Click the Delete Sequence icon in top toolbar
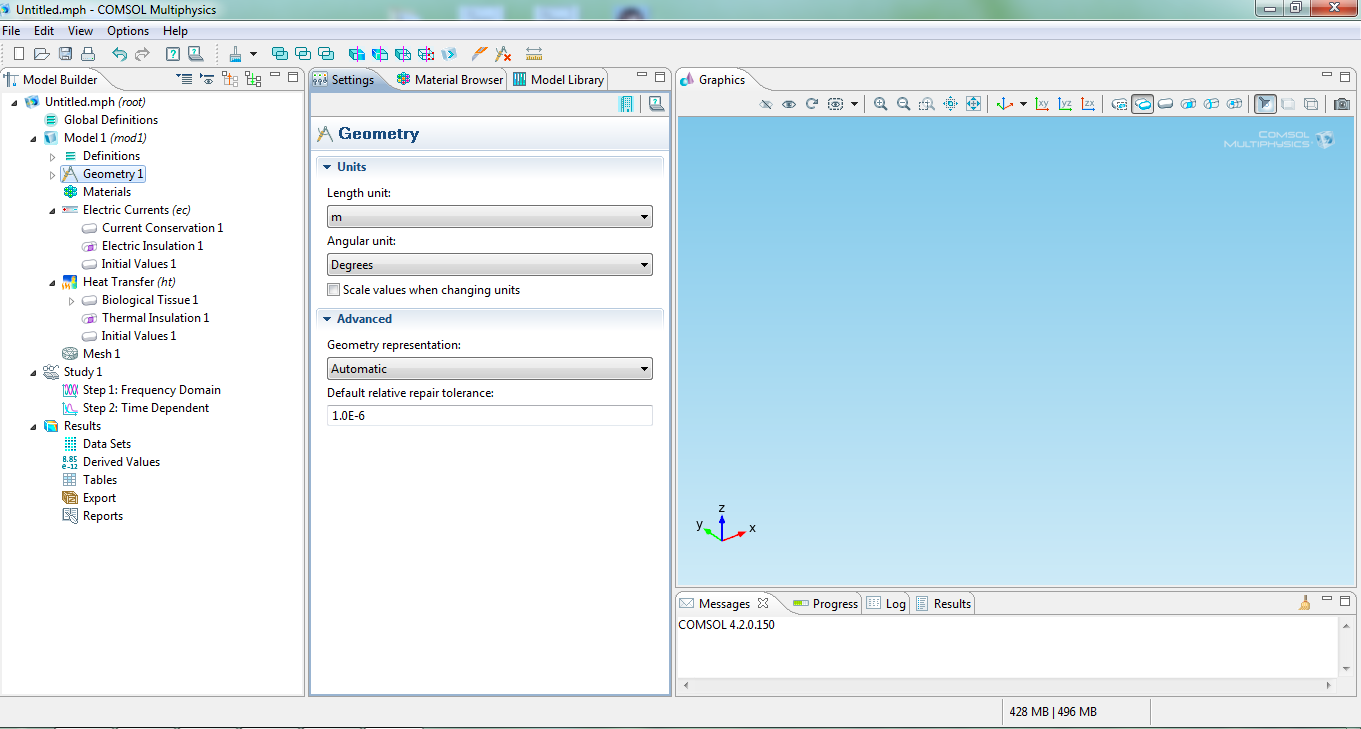Image resolution: width=1361 pixels, height=729 pixels. click(x=504, y=54)
